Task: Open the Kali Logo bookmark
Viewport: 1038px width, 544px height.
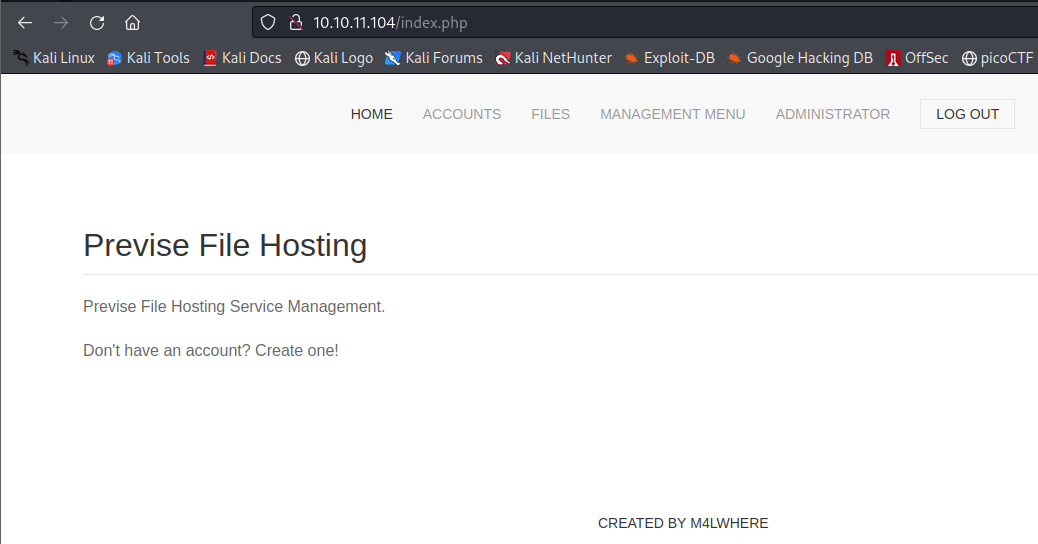Action: (334, 58)
